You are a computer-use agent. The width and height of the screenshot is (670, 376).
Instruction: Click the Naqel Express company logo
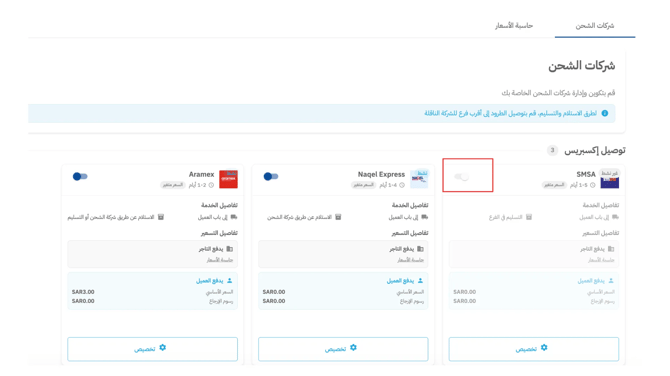pos(419,179)
